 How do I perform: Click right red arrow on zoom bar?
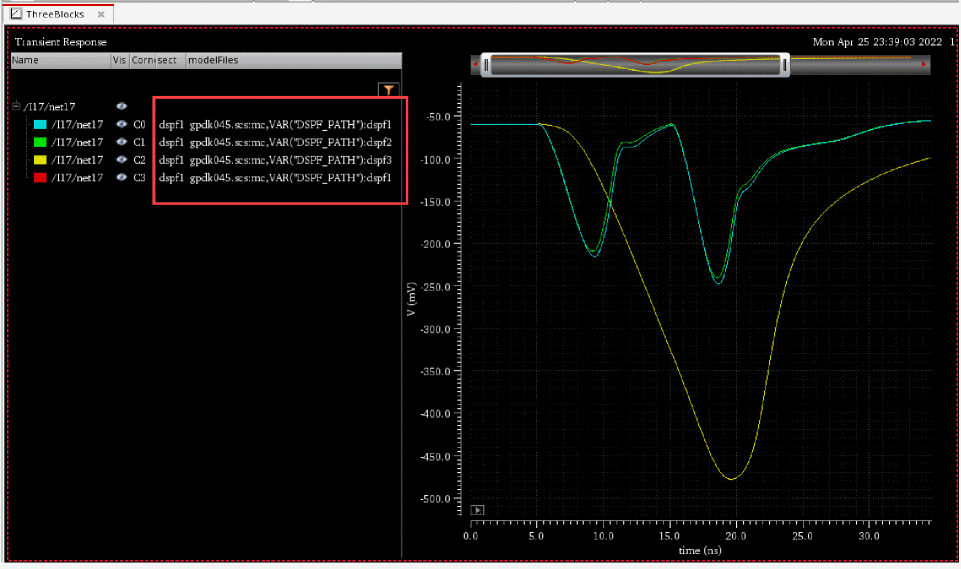(925, 65)
